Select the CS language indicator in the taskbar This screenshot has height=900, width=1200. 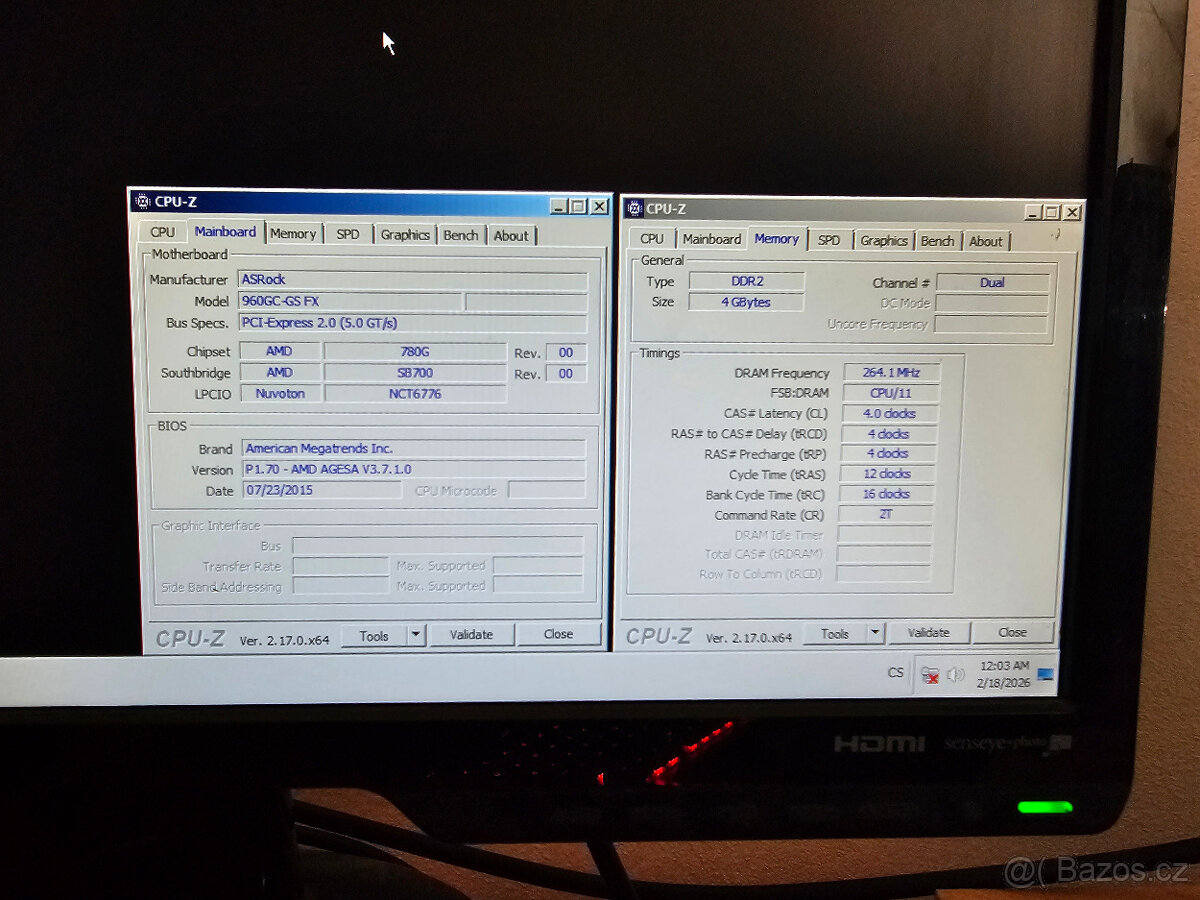coord(896,672)
